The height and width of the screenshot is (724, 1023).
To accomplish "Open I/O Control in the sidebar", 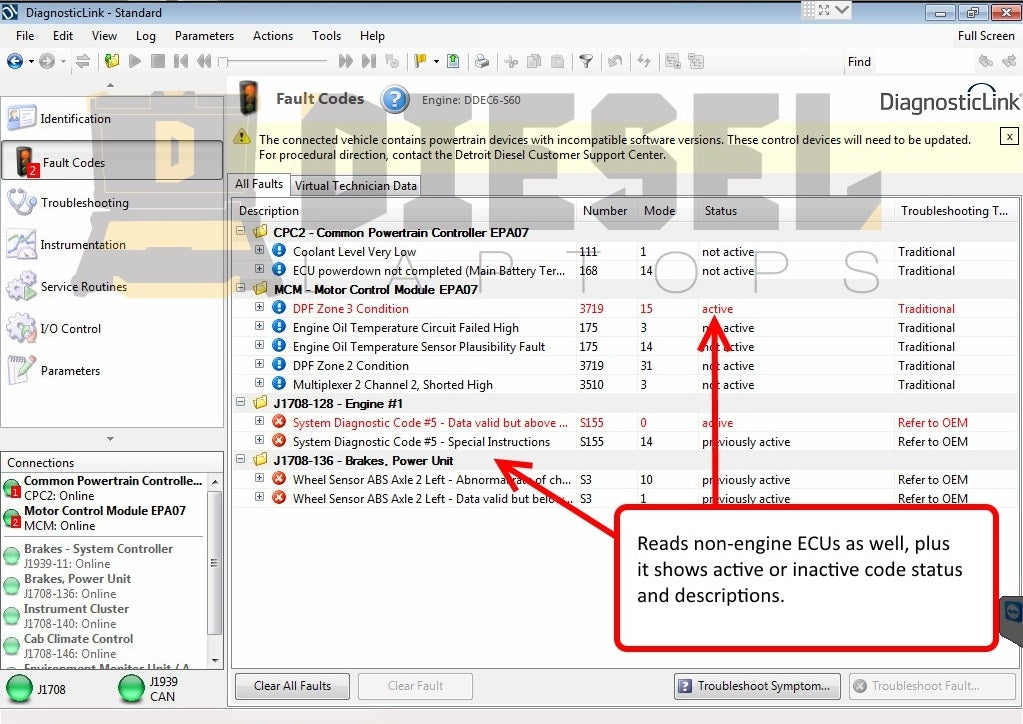I will [112, 328].
